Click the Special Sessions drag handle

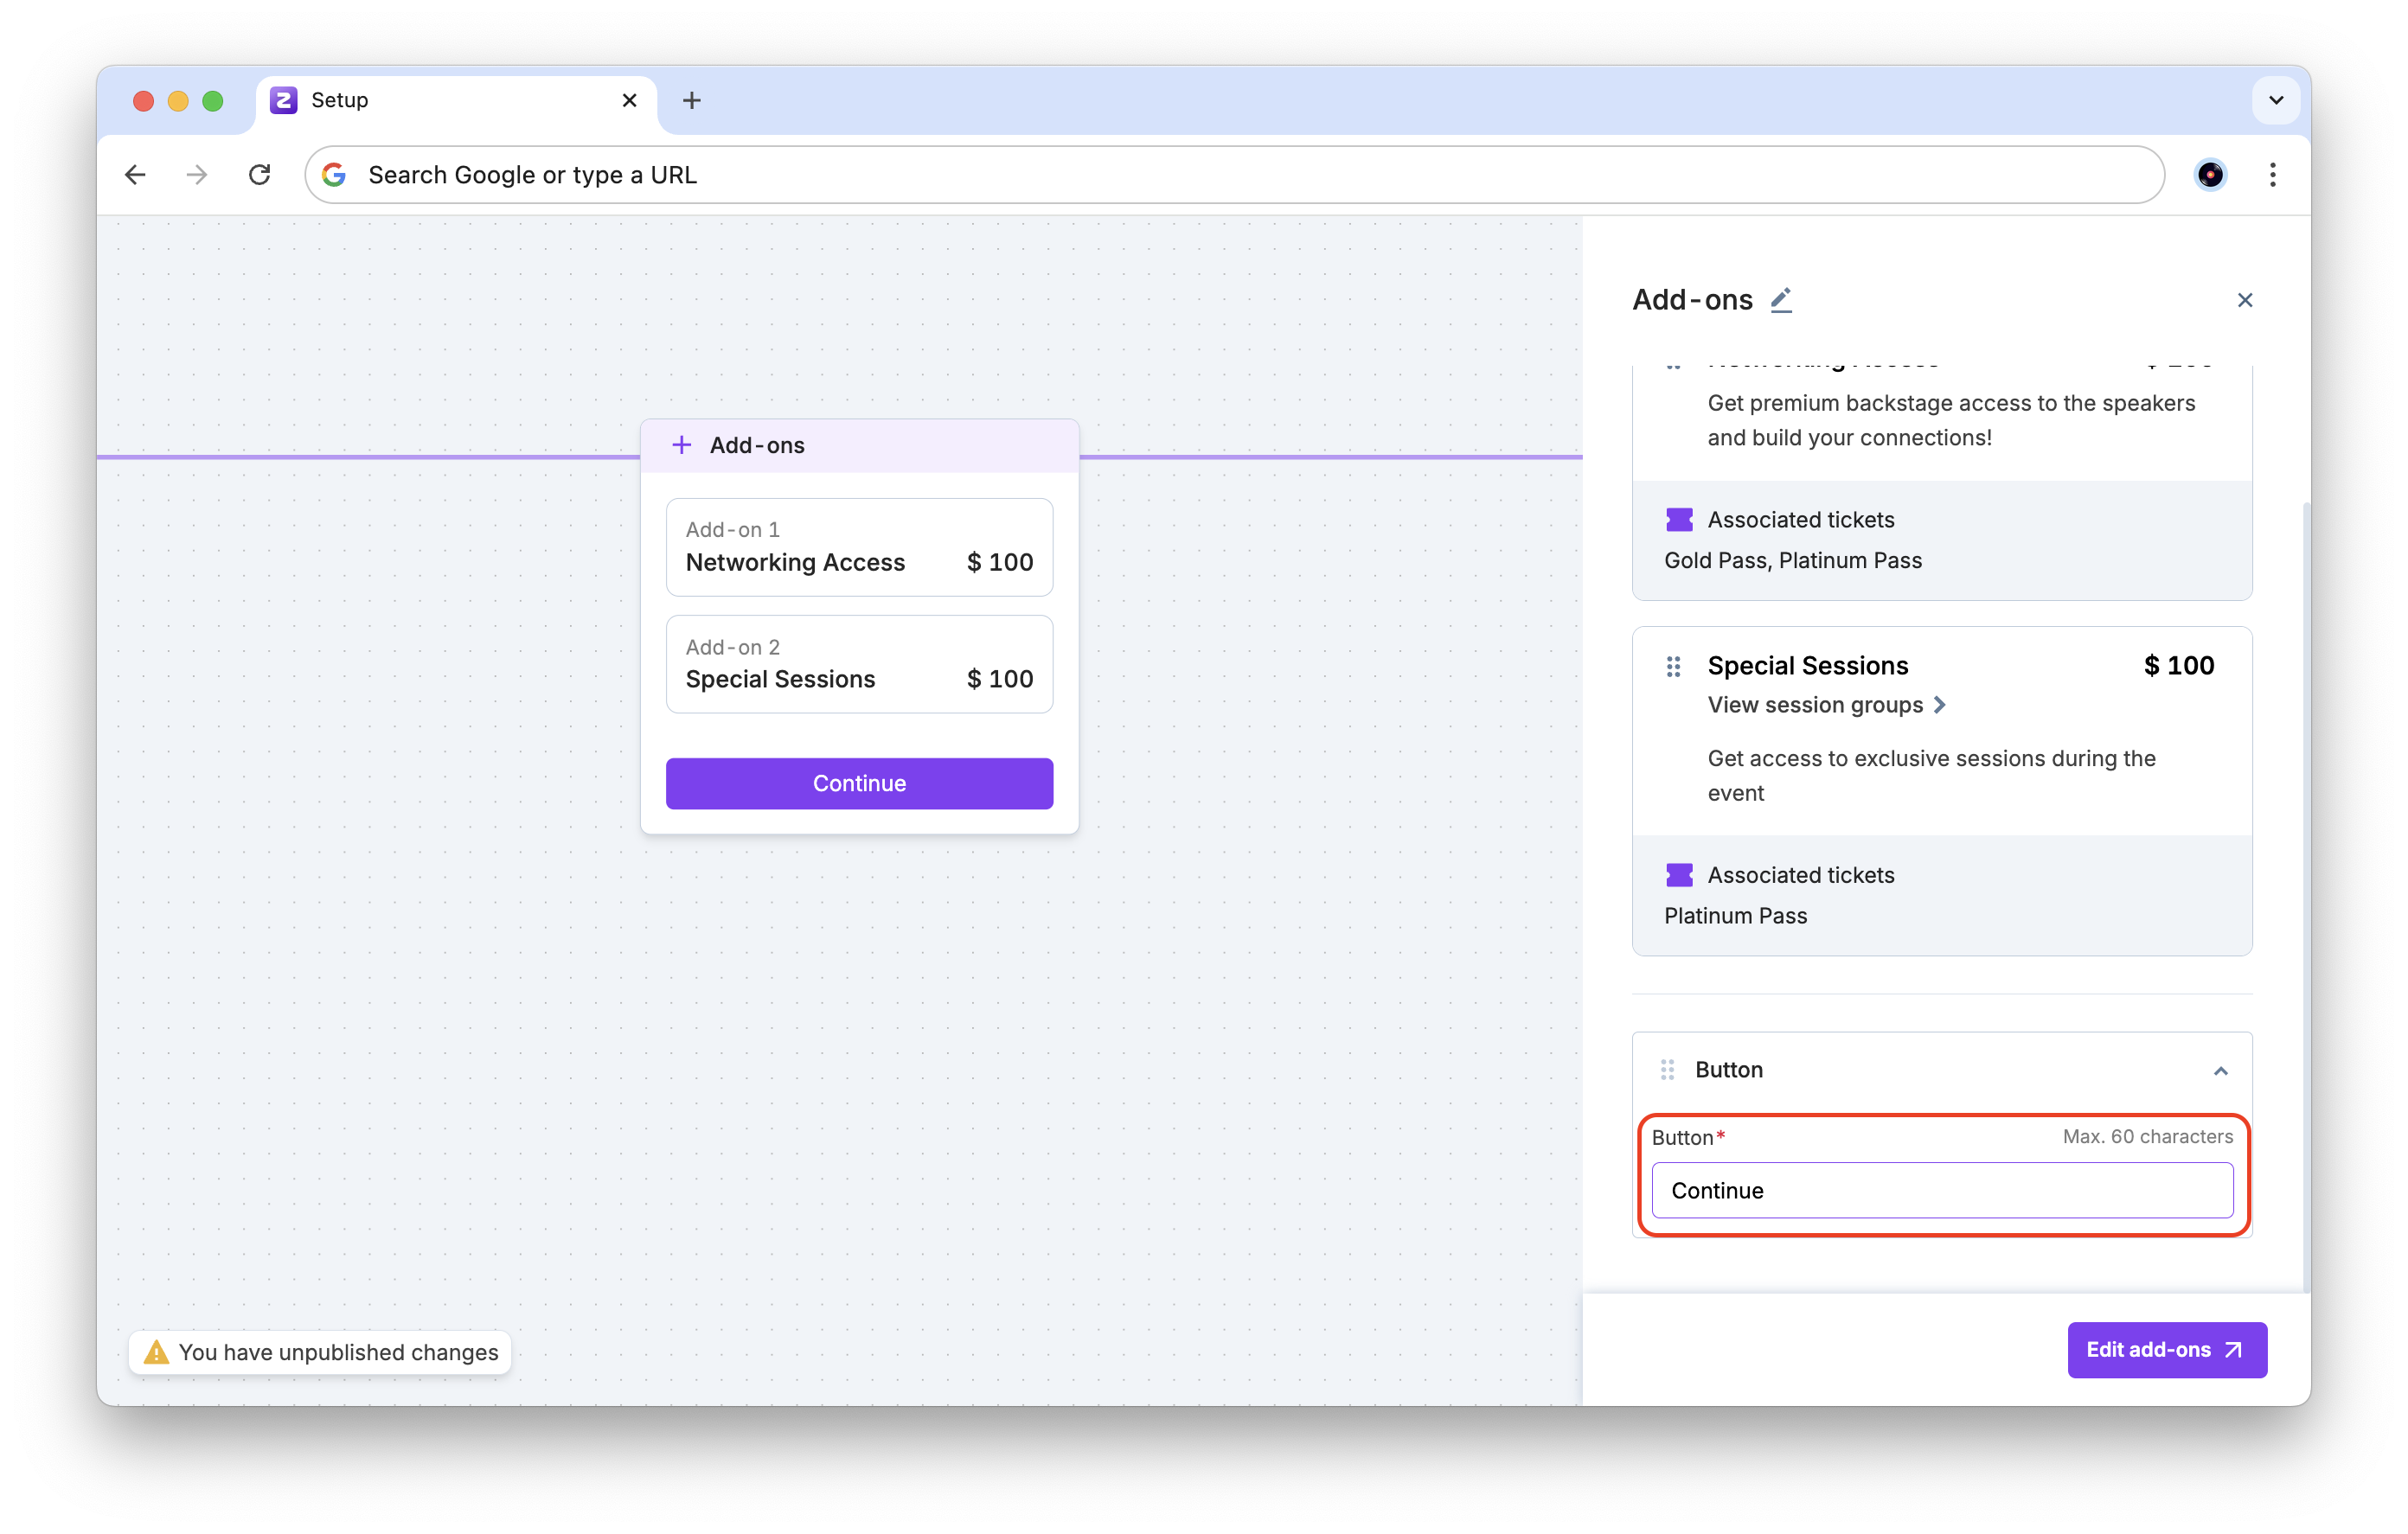click(x=1673, y=666)
